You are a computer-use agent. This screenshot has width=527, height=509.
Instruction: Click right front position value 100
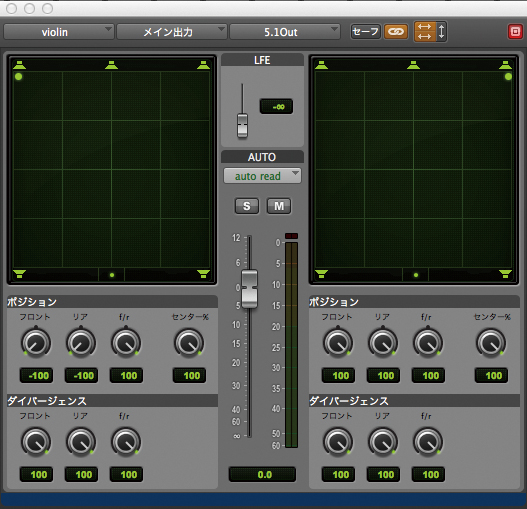(x=338, y=376)
